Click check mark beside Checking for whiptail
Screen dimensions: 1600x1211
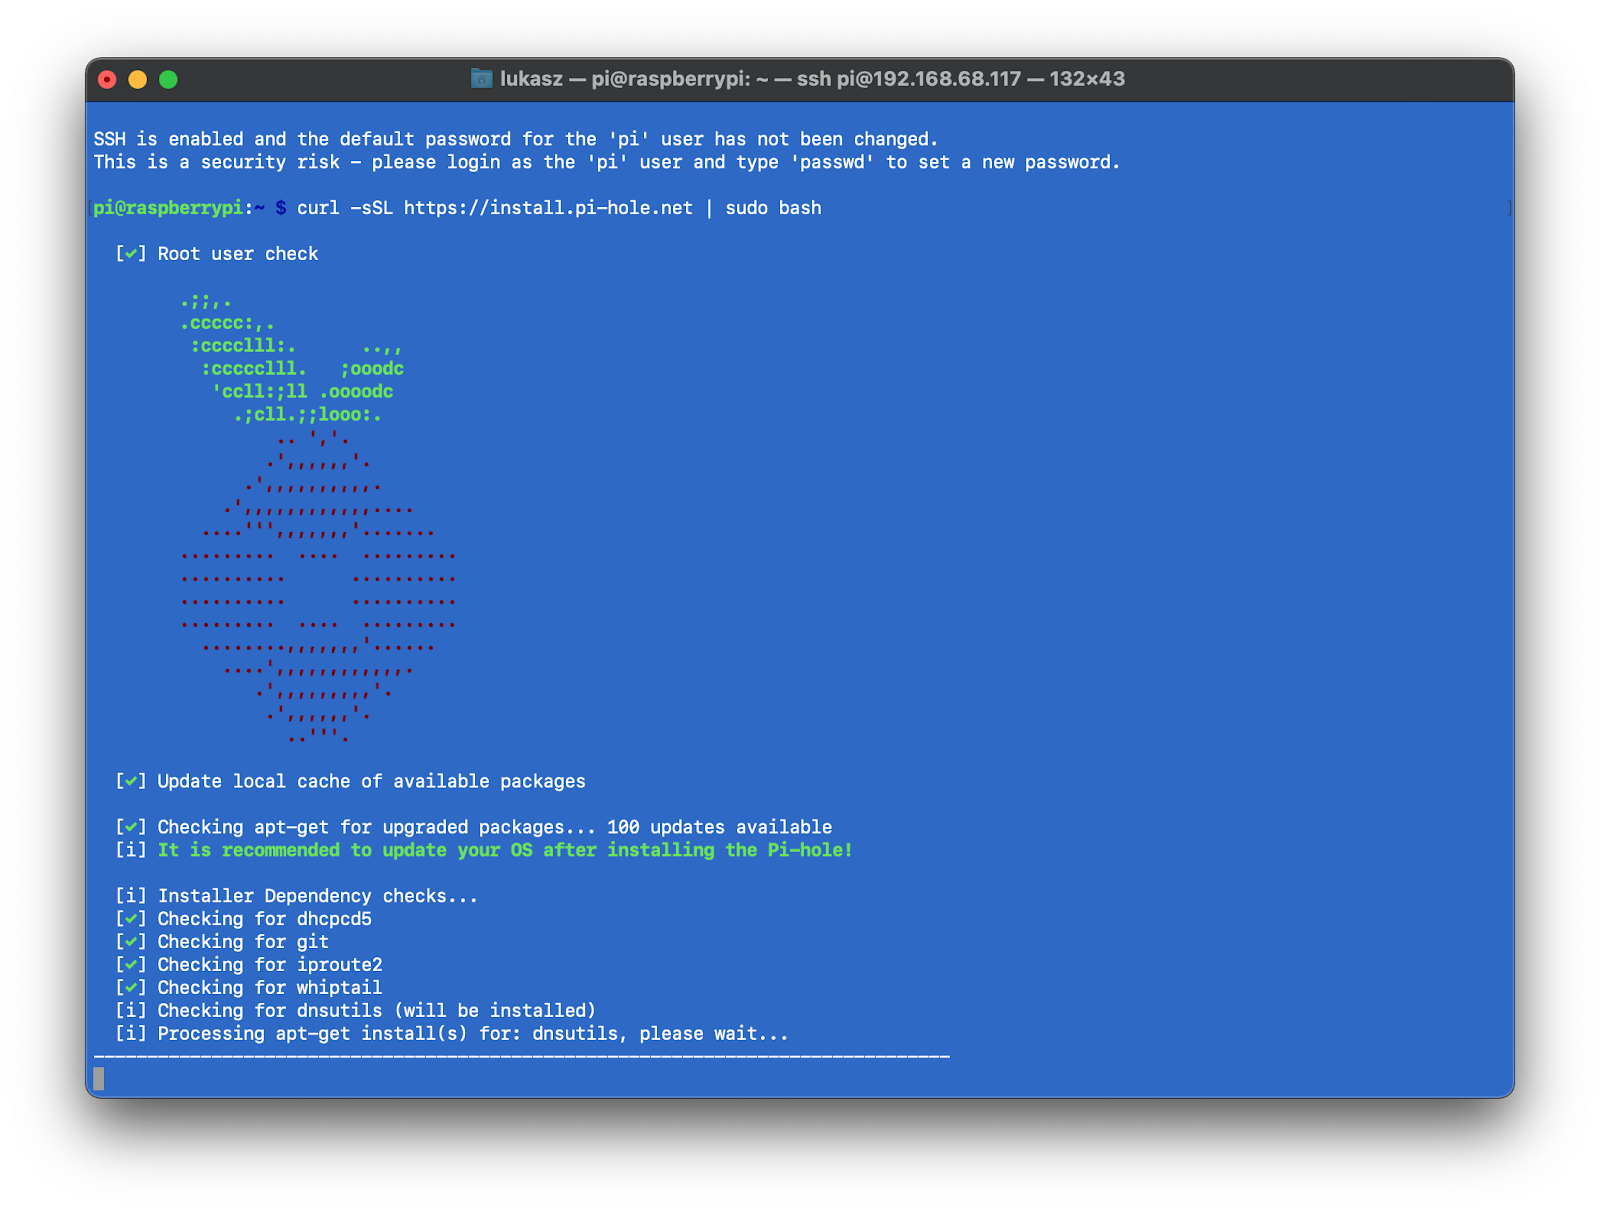[x=131, y=988]
